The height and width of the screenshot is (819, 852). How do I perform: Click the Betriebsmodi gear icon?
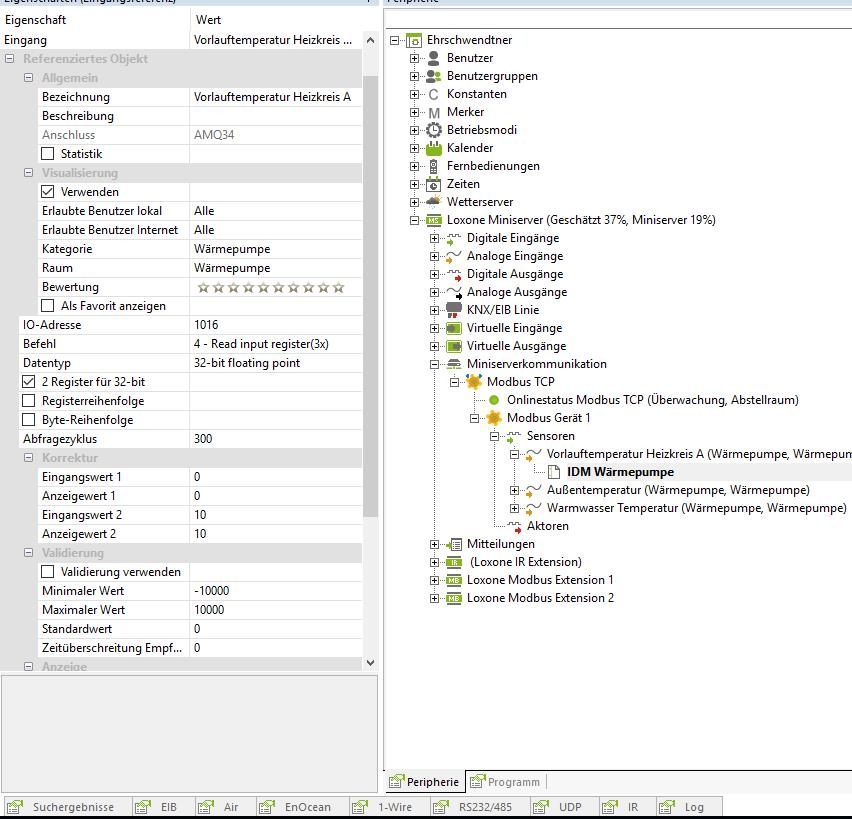pyautogui.click(x=434, y=130)
